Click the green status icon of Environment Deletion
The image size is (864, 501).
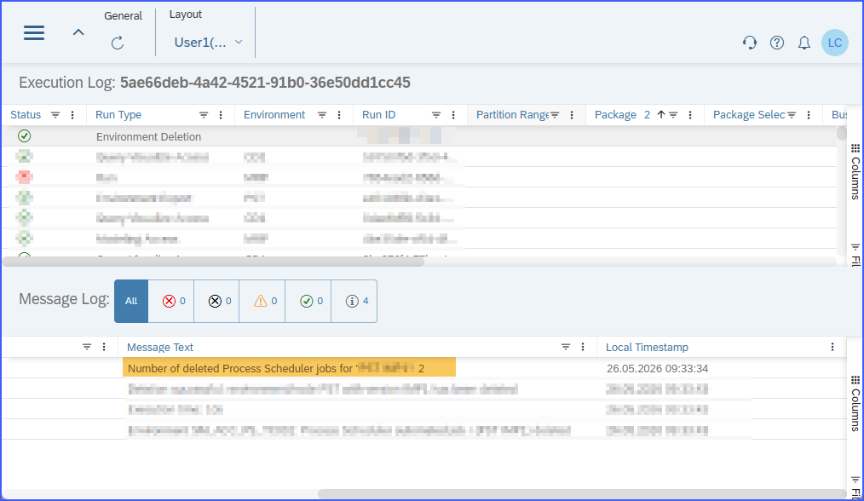pos(24,136)
